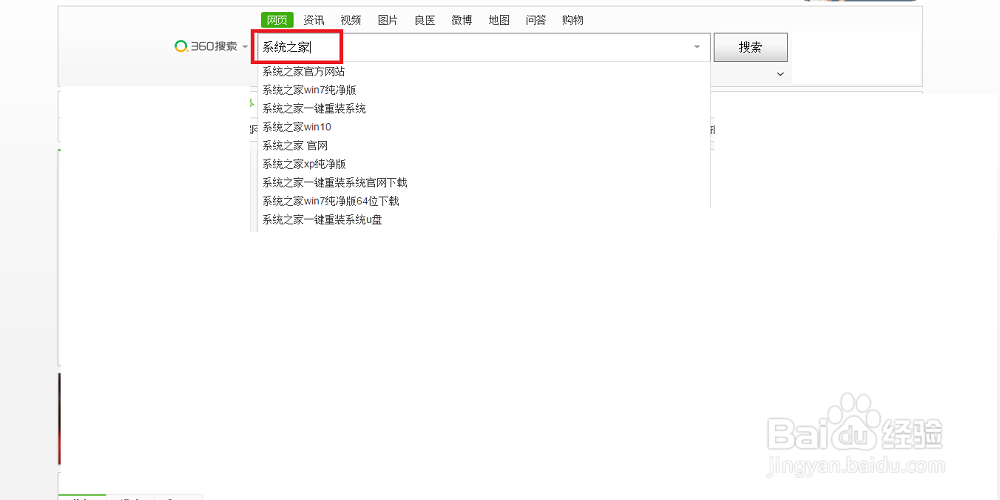Click the 搜索 button
Viewport: 1000px width, 500px height.
751,47
